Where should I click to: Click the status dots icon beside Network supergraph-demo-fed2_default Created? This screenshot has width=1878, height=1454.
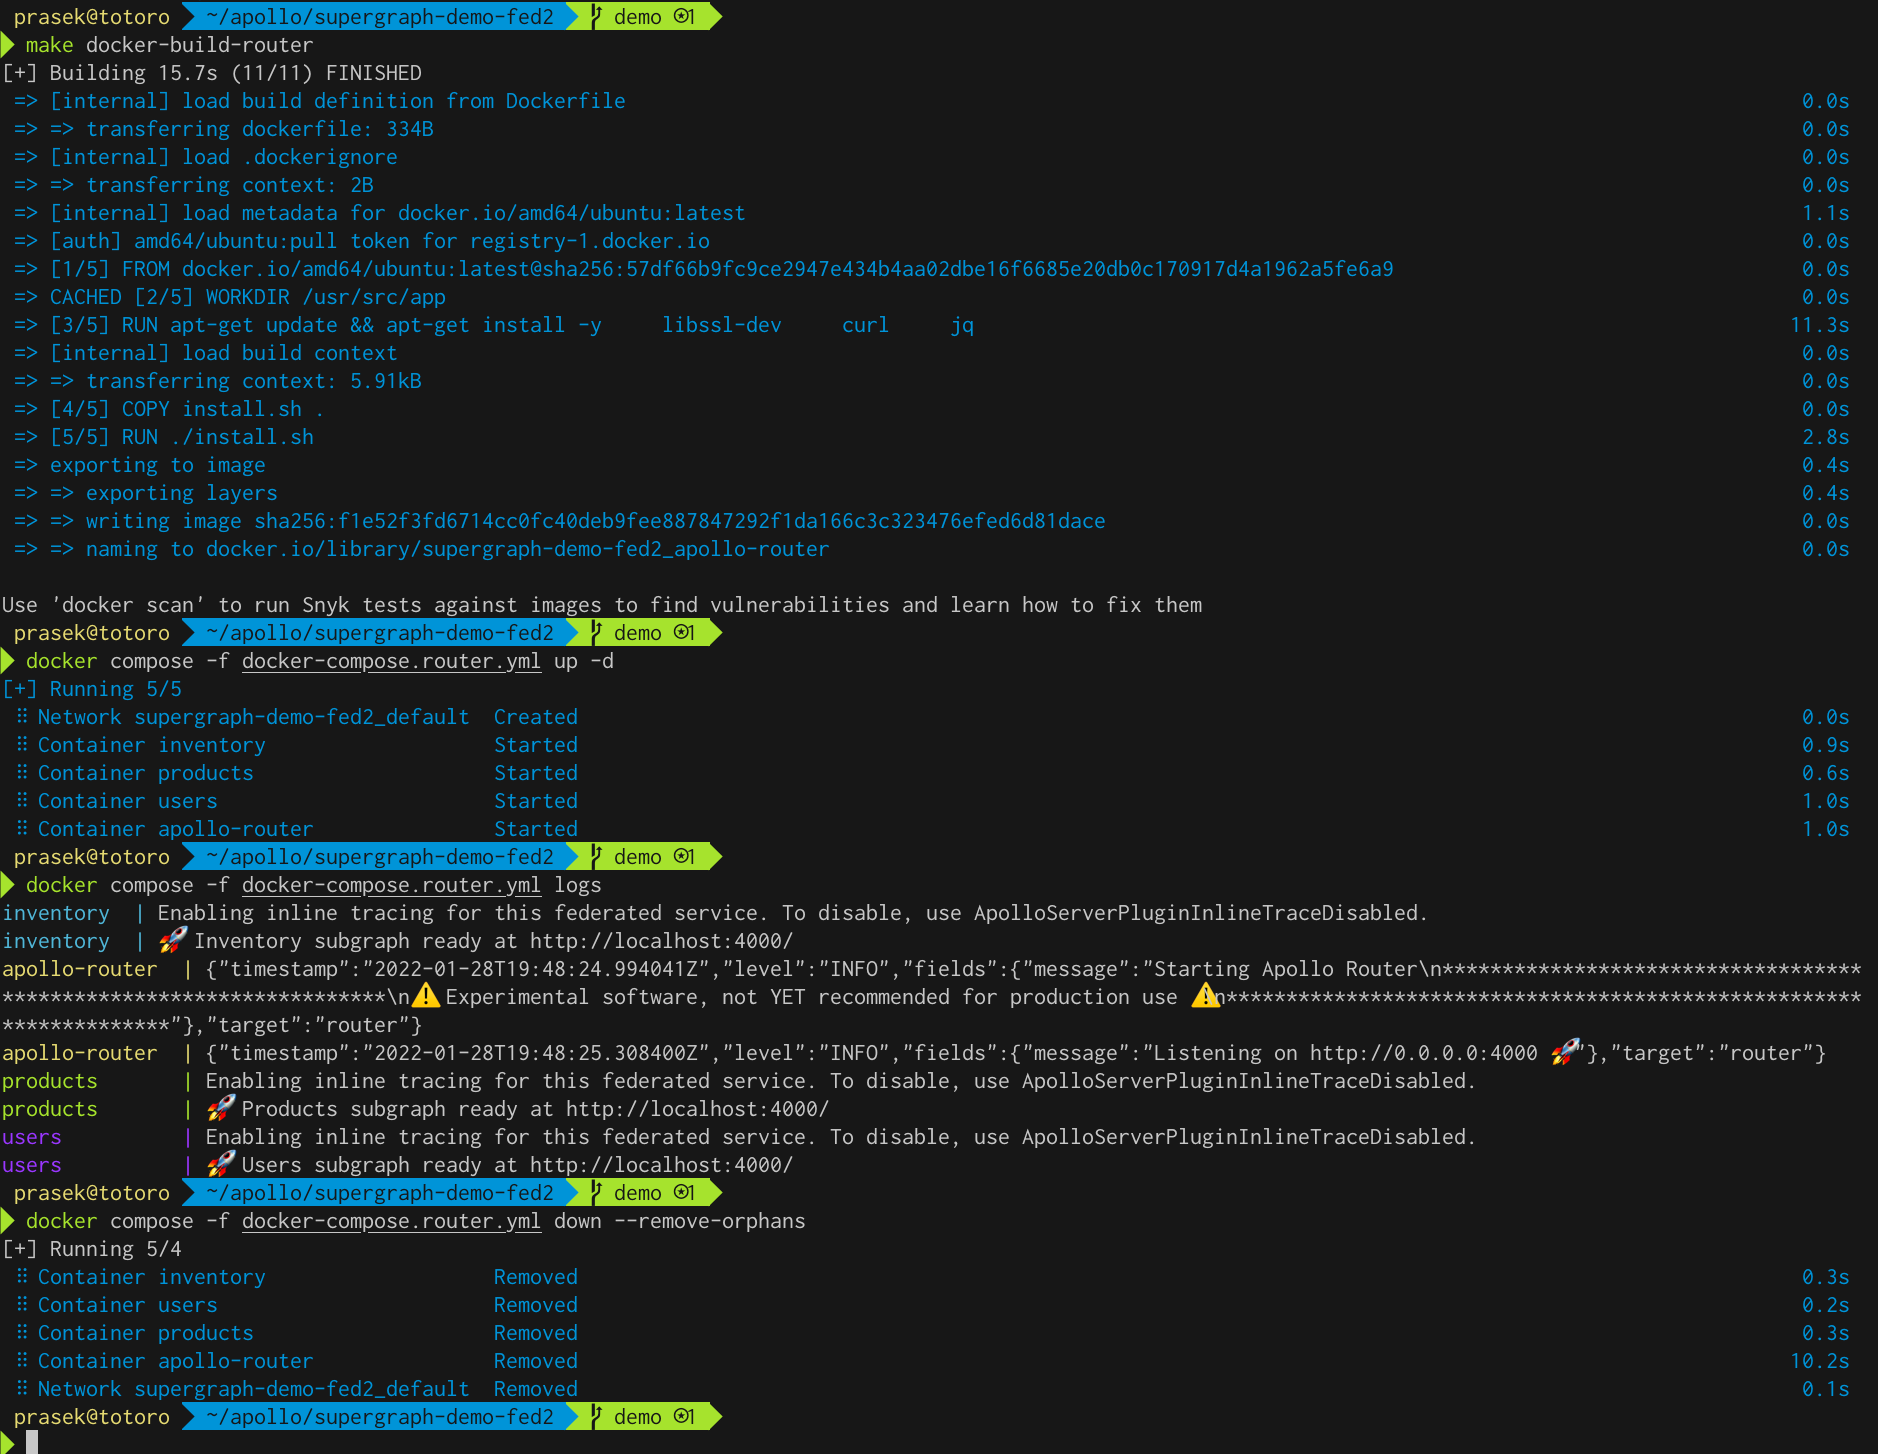click(22, 716)
